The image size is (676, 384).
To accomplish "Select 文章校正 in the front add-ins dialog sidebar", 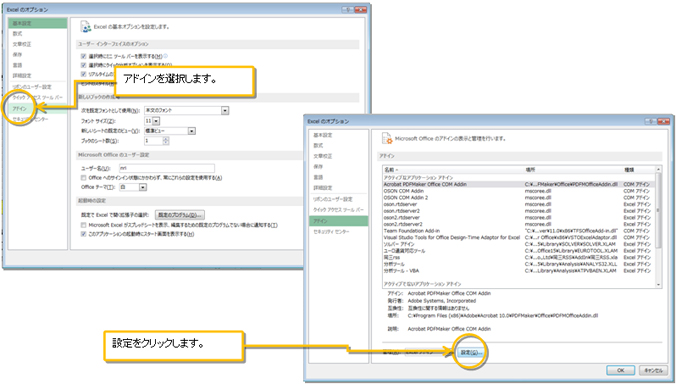I will (339, 156).
